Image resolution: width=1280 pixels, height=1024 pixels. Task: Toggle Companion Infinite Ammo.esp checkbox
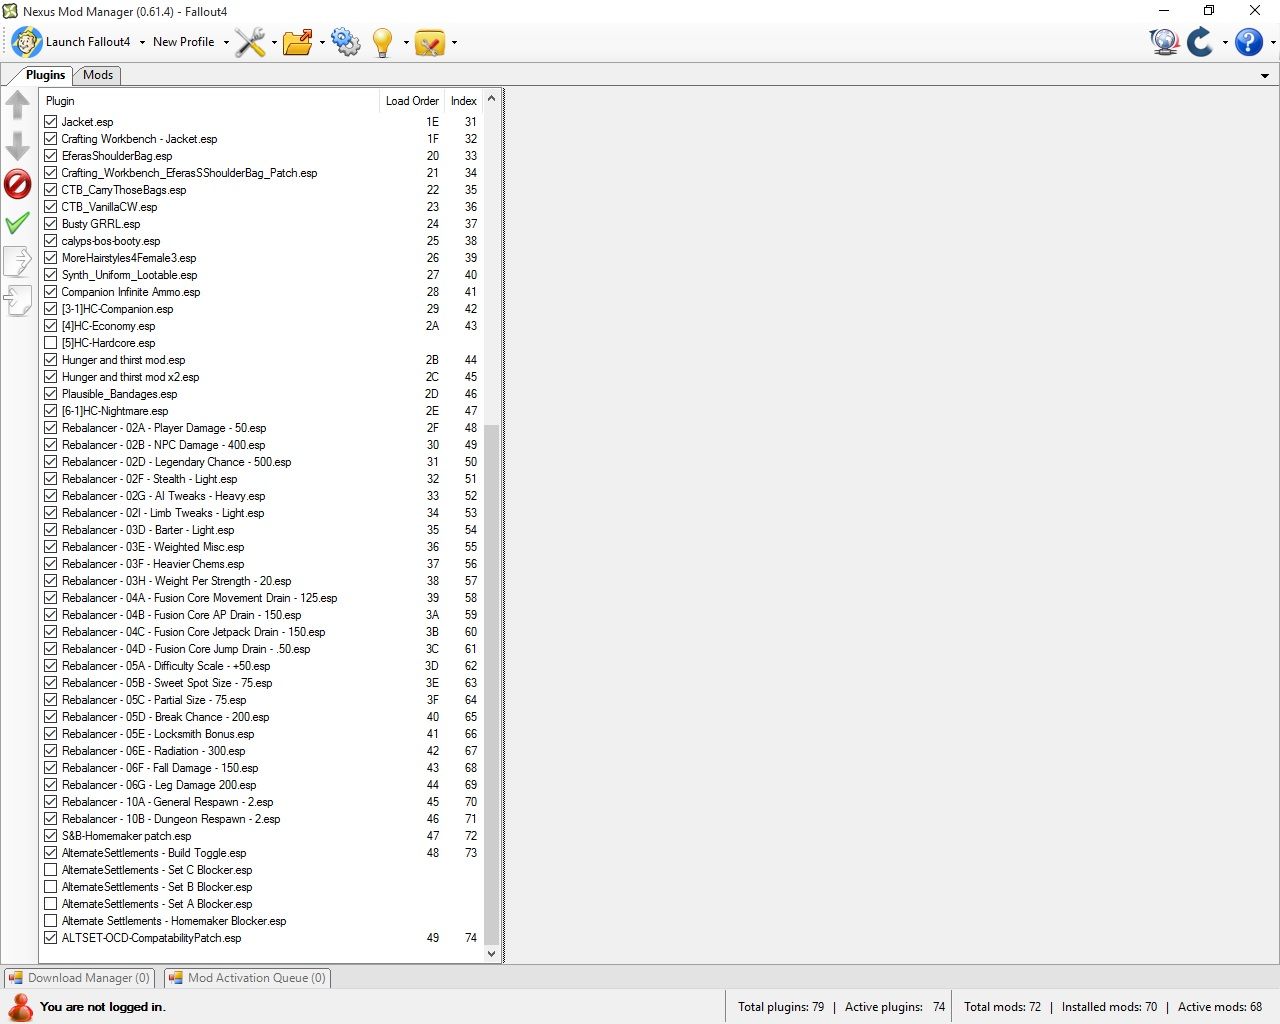tap(51, 292)
